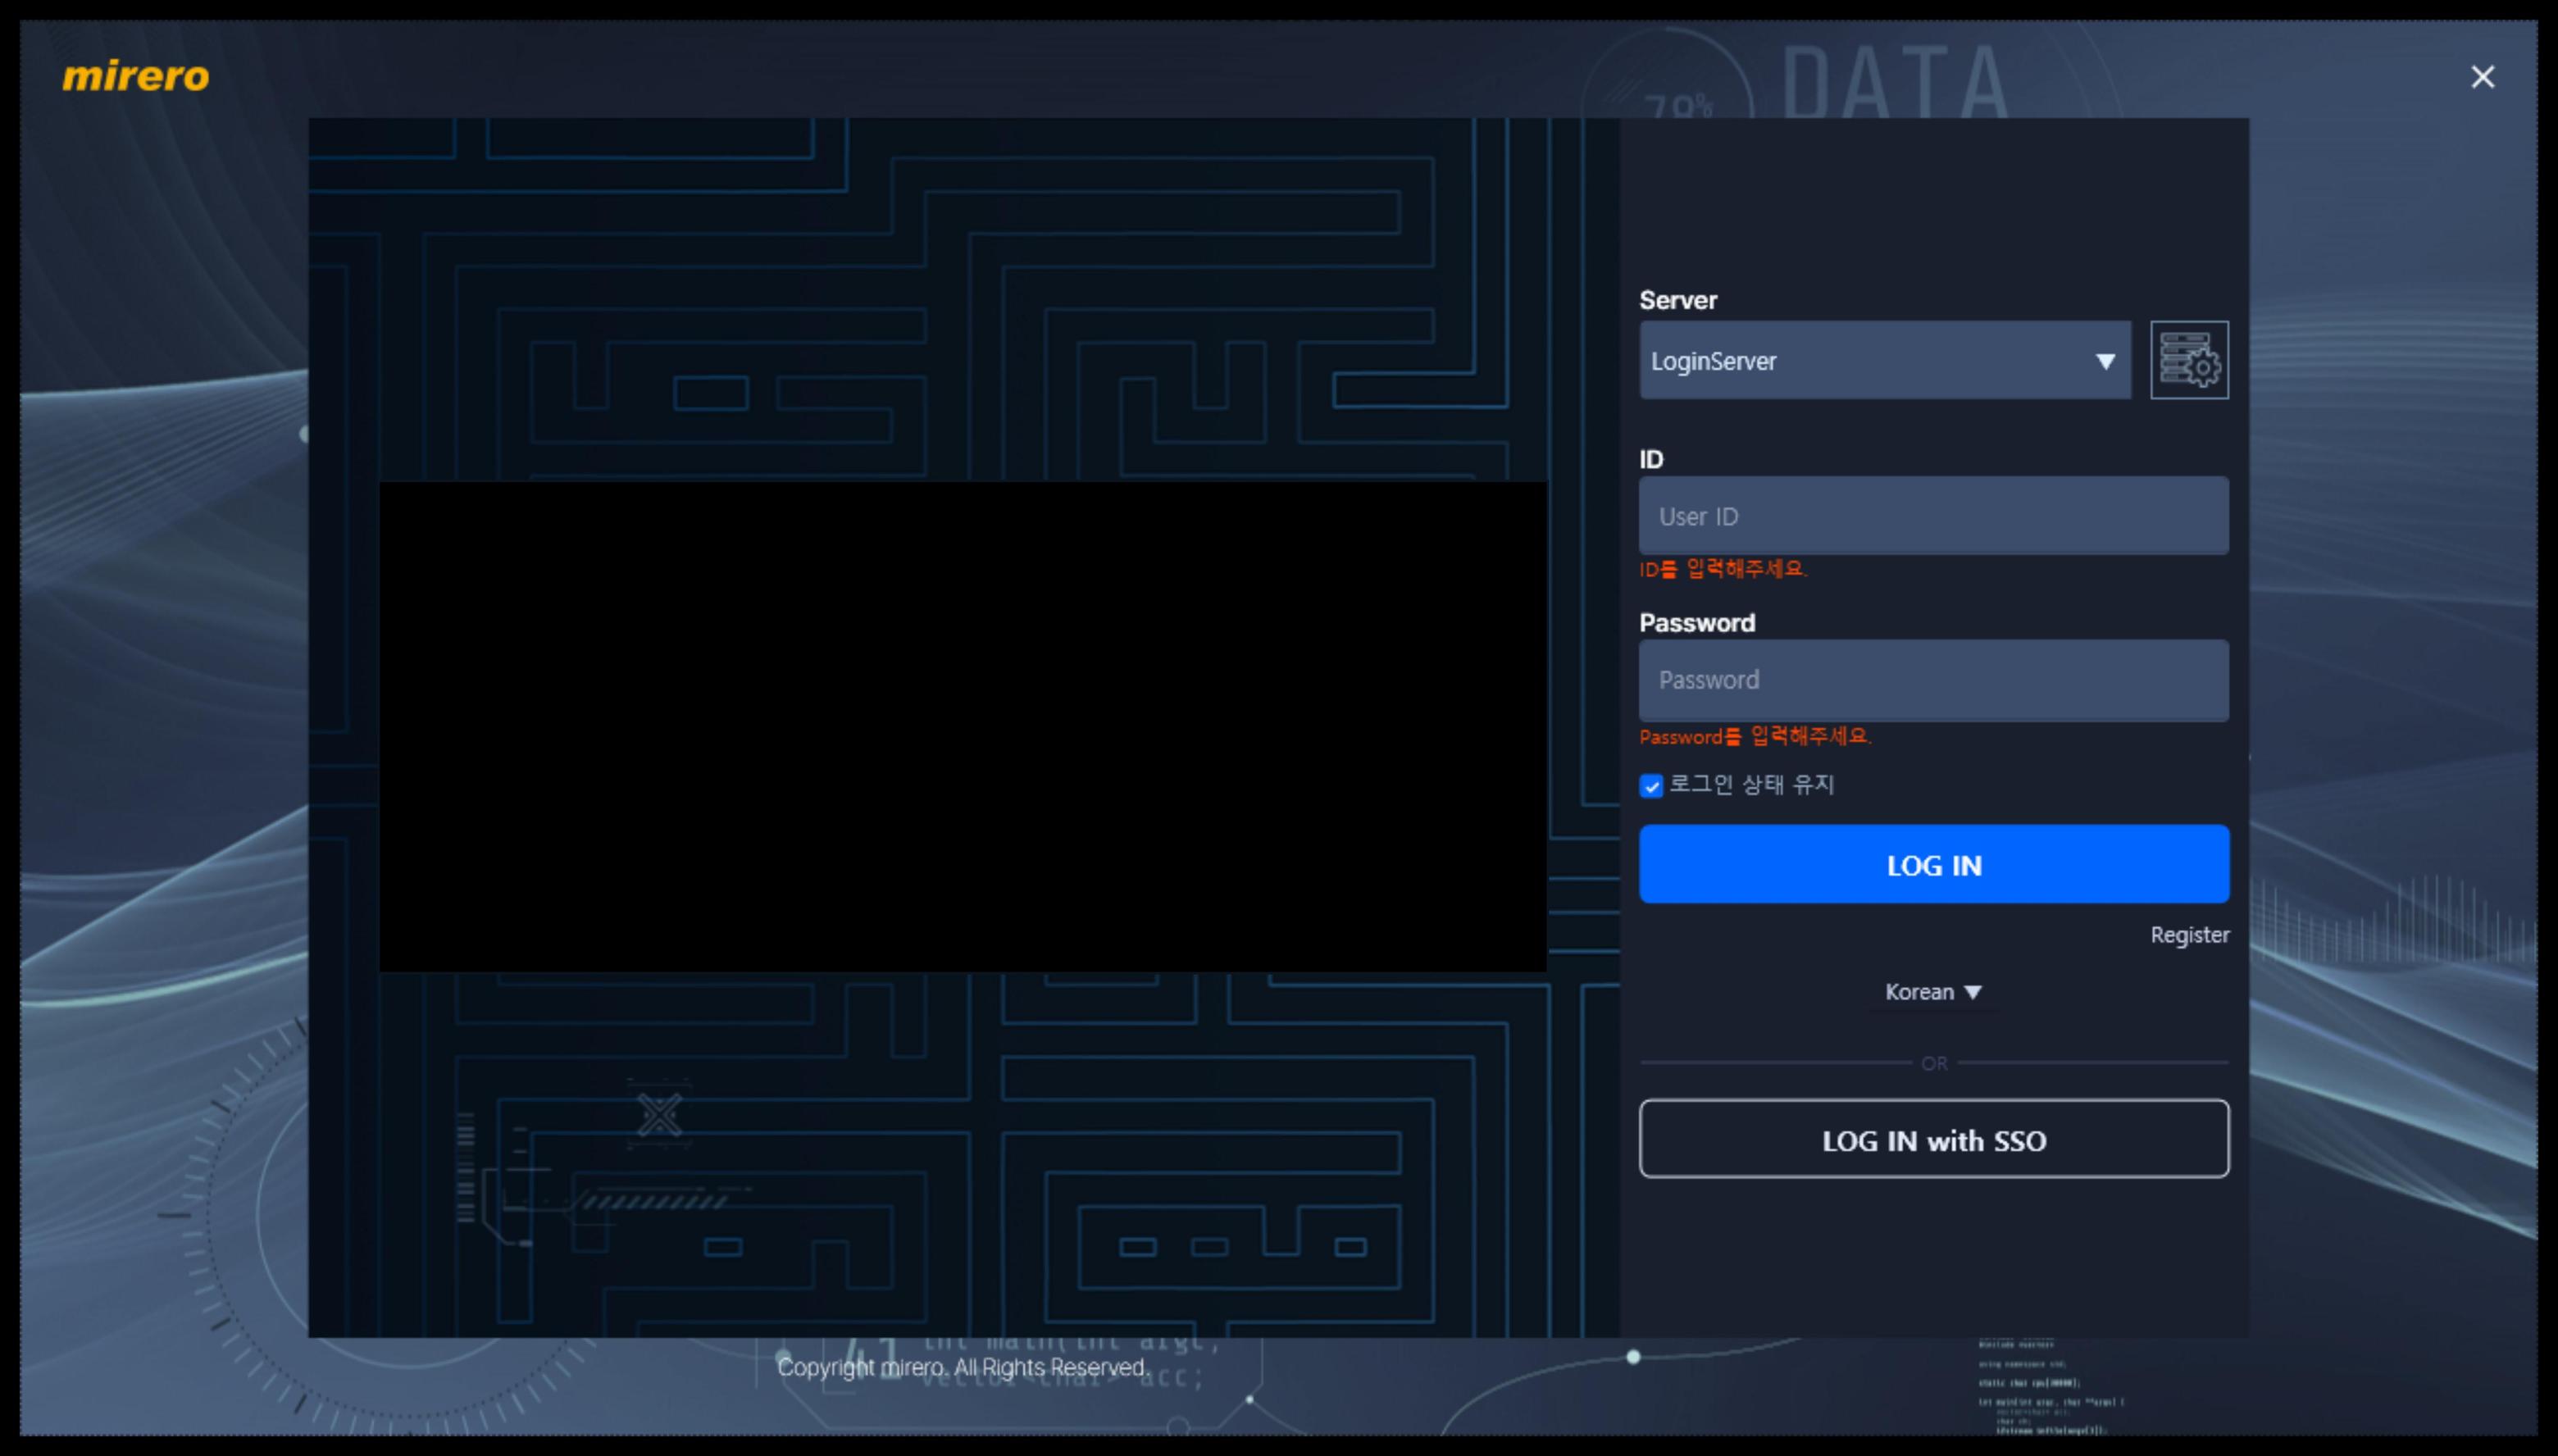Click the 로그인 상태 유지 label text

coord(1752,785)
